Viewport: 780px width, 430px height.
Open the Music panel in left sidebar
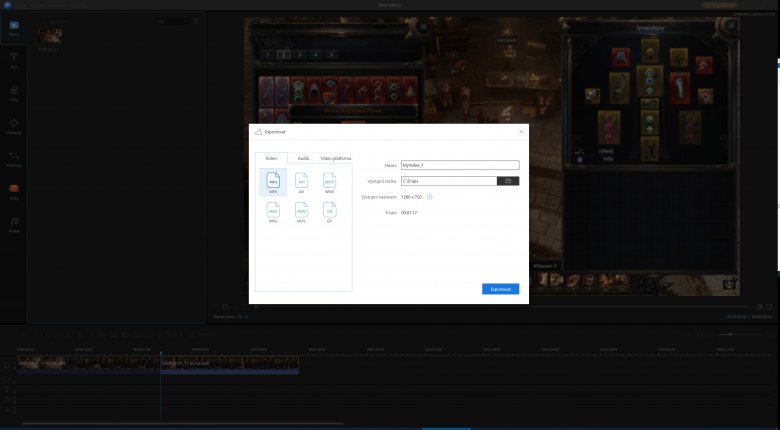click(14, 224)
